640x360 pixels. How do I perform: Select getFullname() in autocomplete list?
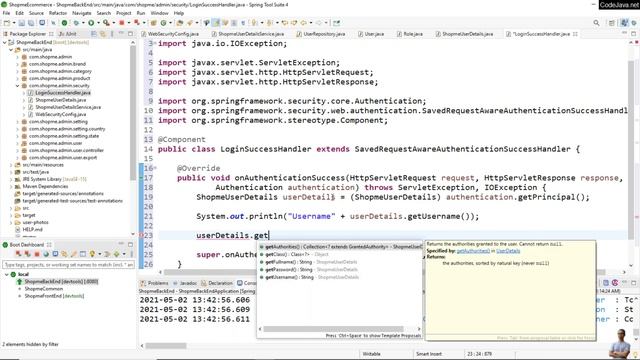pos(341,262)
